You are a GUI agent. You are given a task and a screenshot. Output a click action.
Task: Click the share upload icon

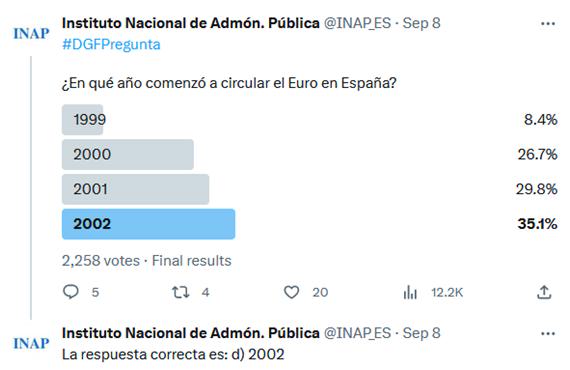coord(544,292)
